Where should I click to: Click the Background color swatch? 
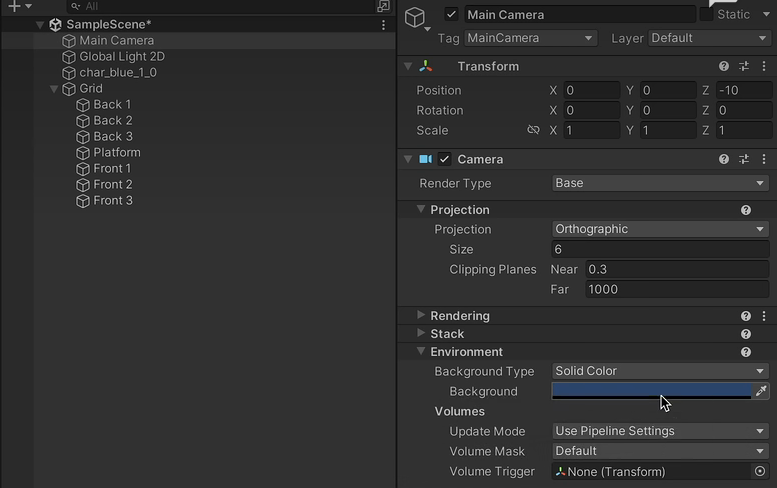click(x=651, y=391)
